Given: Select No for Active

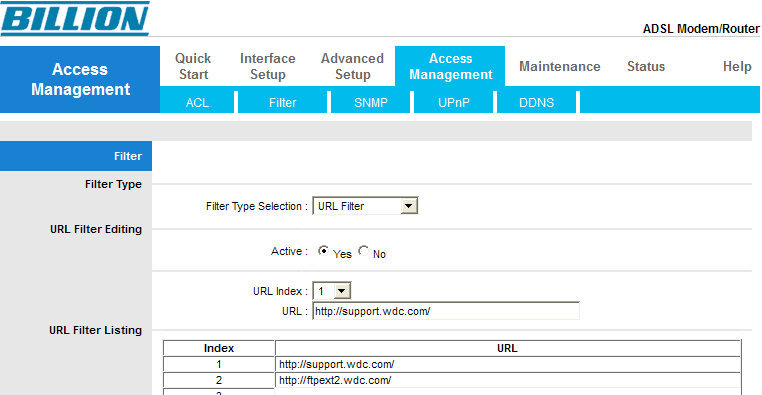Looking at the screenshot, I should [x=363, y=251].
